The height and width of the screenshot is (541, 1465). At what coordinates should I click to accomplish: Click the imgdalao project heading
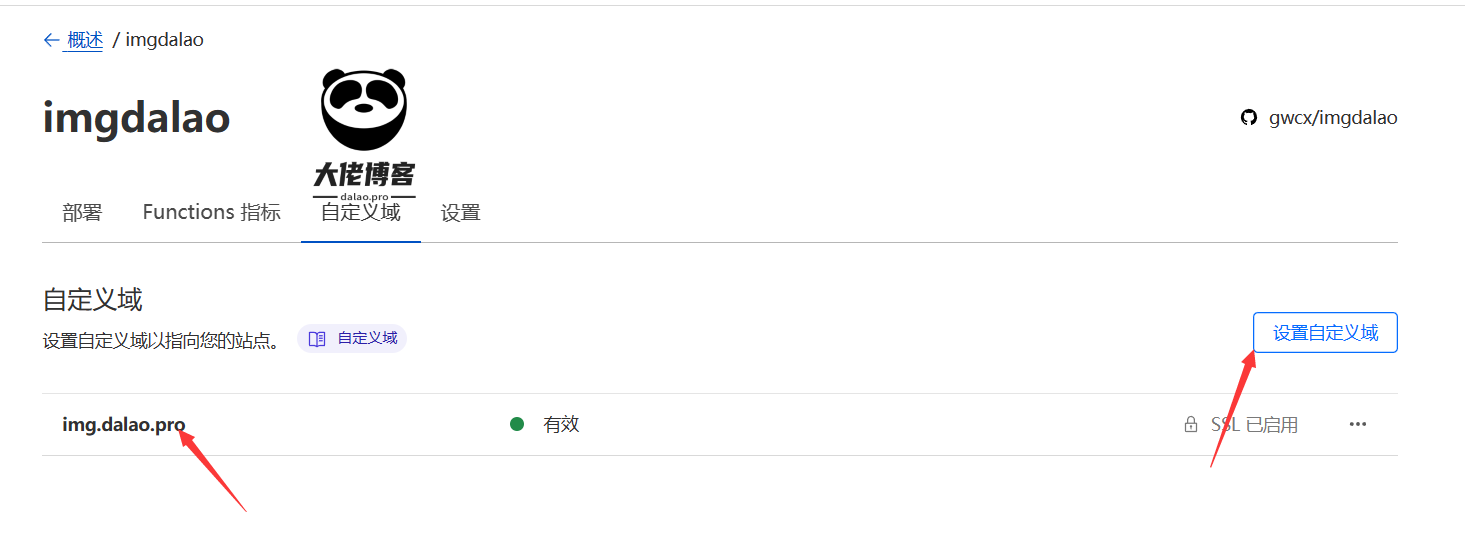coord(136,119)
